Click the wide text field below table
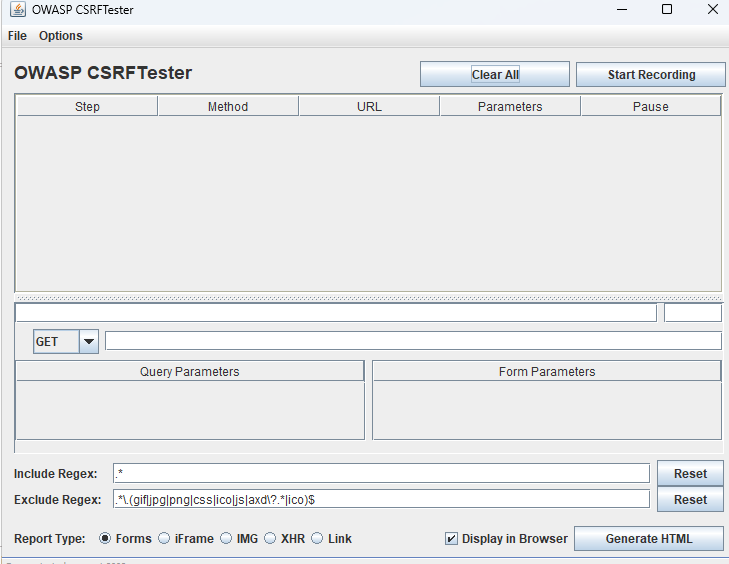 [336, 312]
